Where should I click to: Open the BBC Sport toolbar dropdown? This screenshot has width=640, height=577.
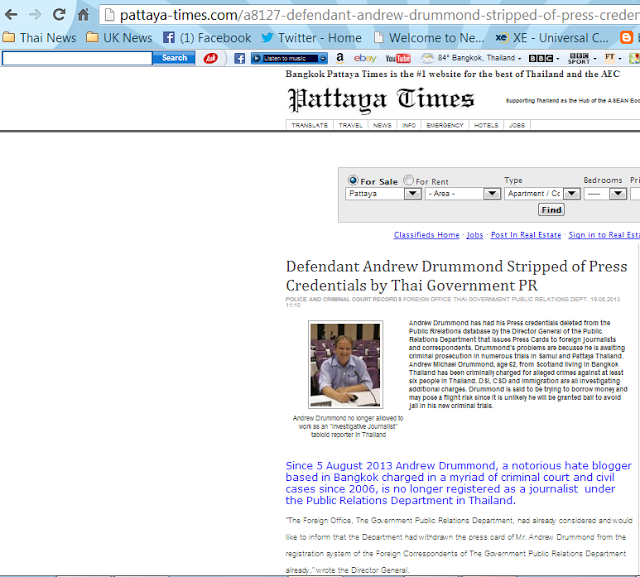582,58
